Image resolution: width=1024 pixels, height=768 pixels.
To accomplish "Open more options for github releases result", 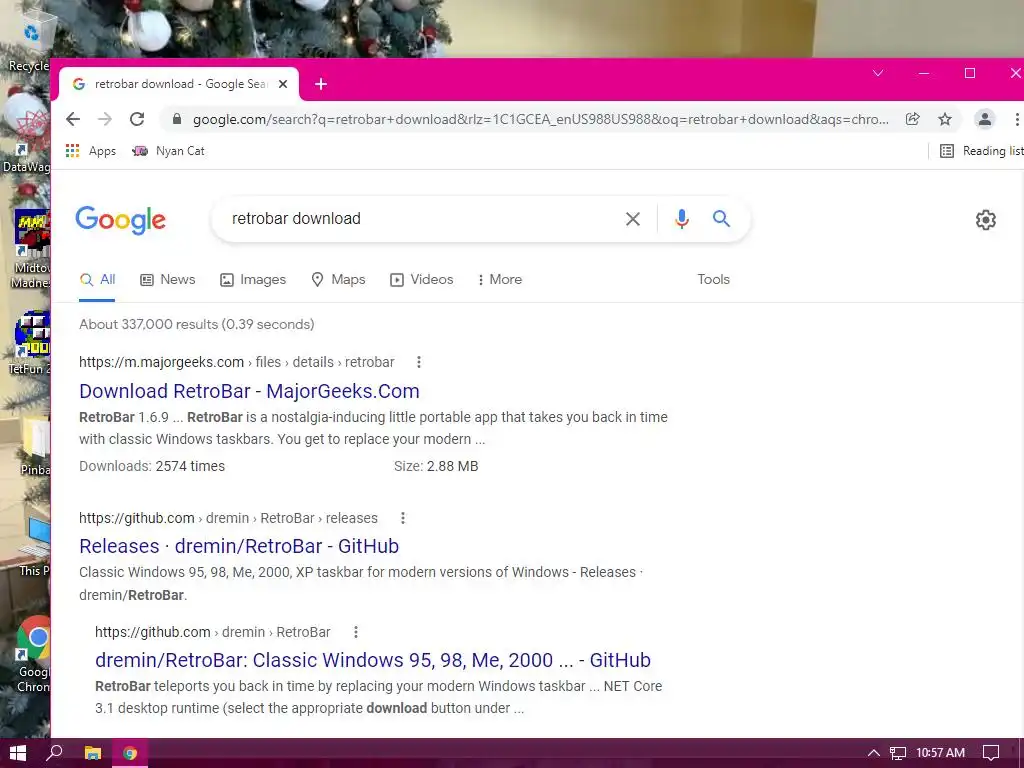I will click(x=403, y=518).
